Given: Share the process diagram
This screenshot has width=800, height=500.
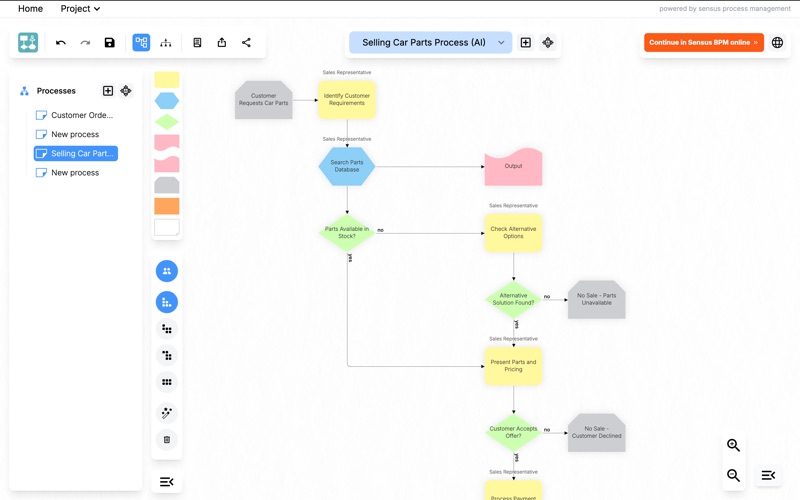Looking at the screenshot, I should point(246,42).
